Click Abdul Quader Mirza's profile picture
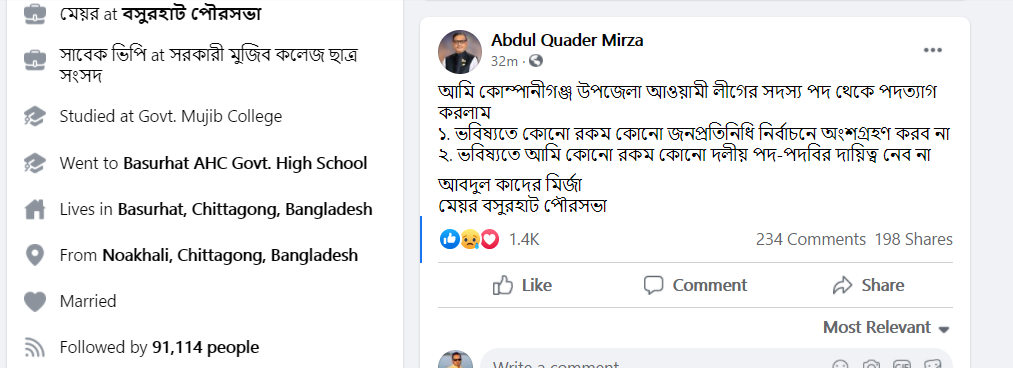This screenshot has width=1013, height=368. click(x=460, y=52)
